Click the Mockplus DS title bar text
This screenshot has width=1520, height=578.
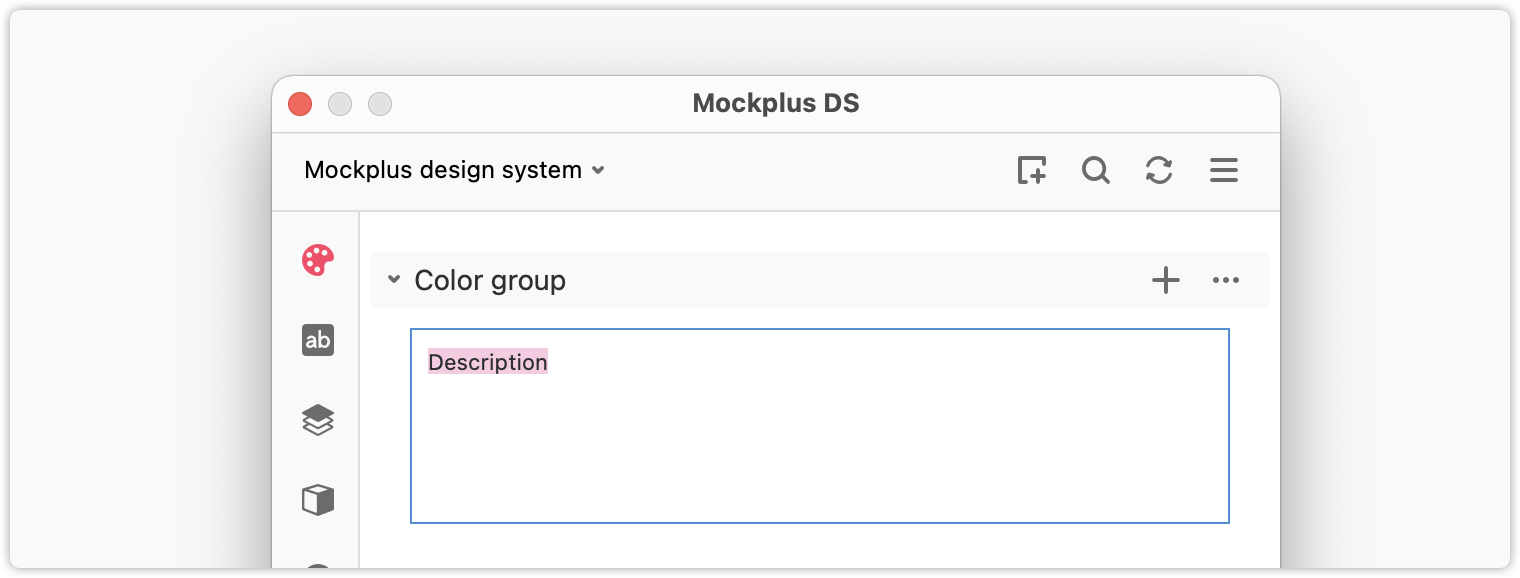(x=776, y=103)
